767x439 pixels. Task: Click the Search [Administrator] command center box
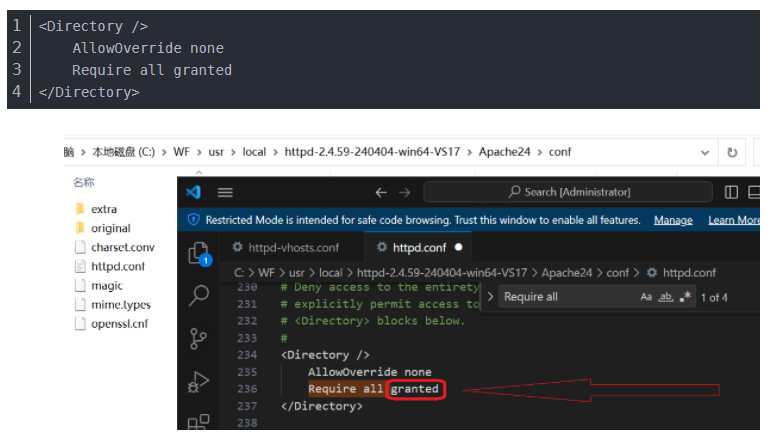click(567, 192)
